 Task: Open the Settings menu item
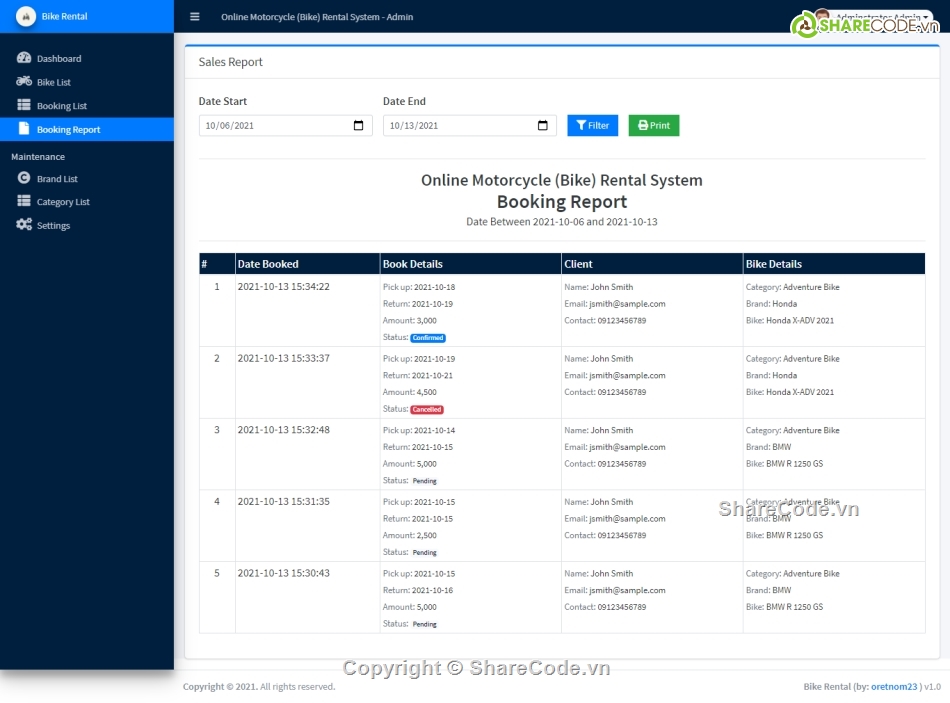tap(53, 226)
